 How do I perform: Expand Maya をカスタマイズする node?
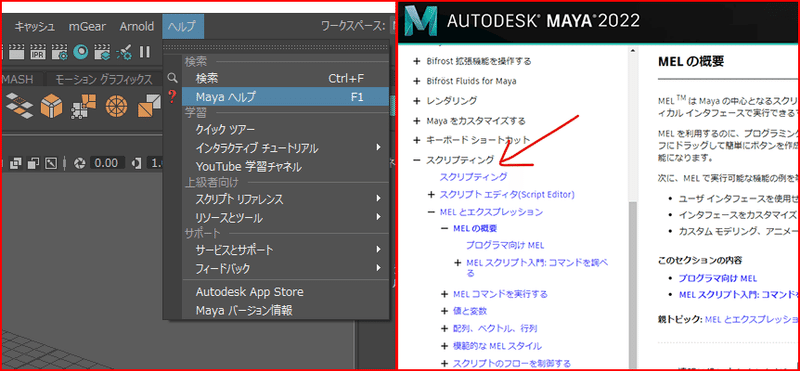417,121
